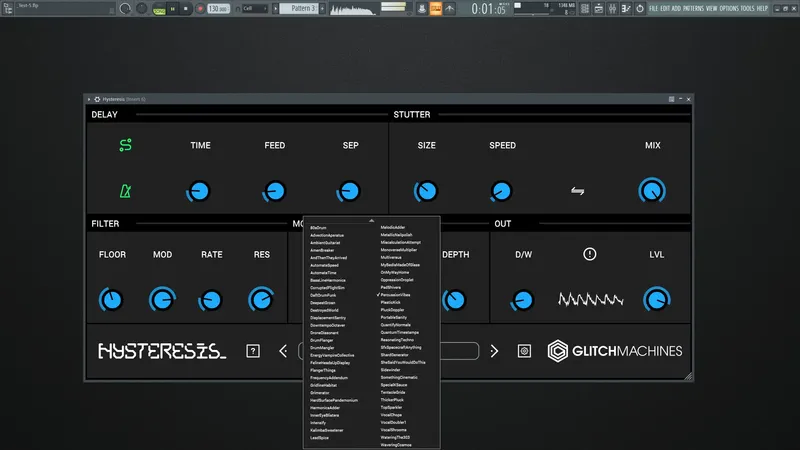Image resolution: width=800 pixels, height=450 pixels.
Task: Toggle SONG mode button
Action: coord(159,9)
